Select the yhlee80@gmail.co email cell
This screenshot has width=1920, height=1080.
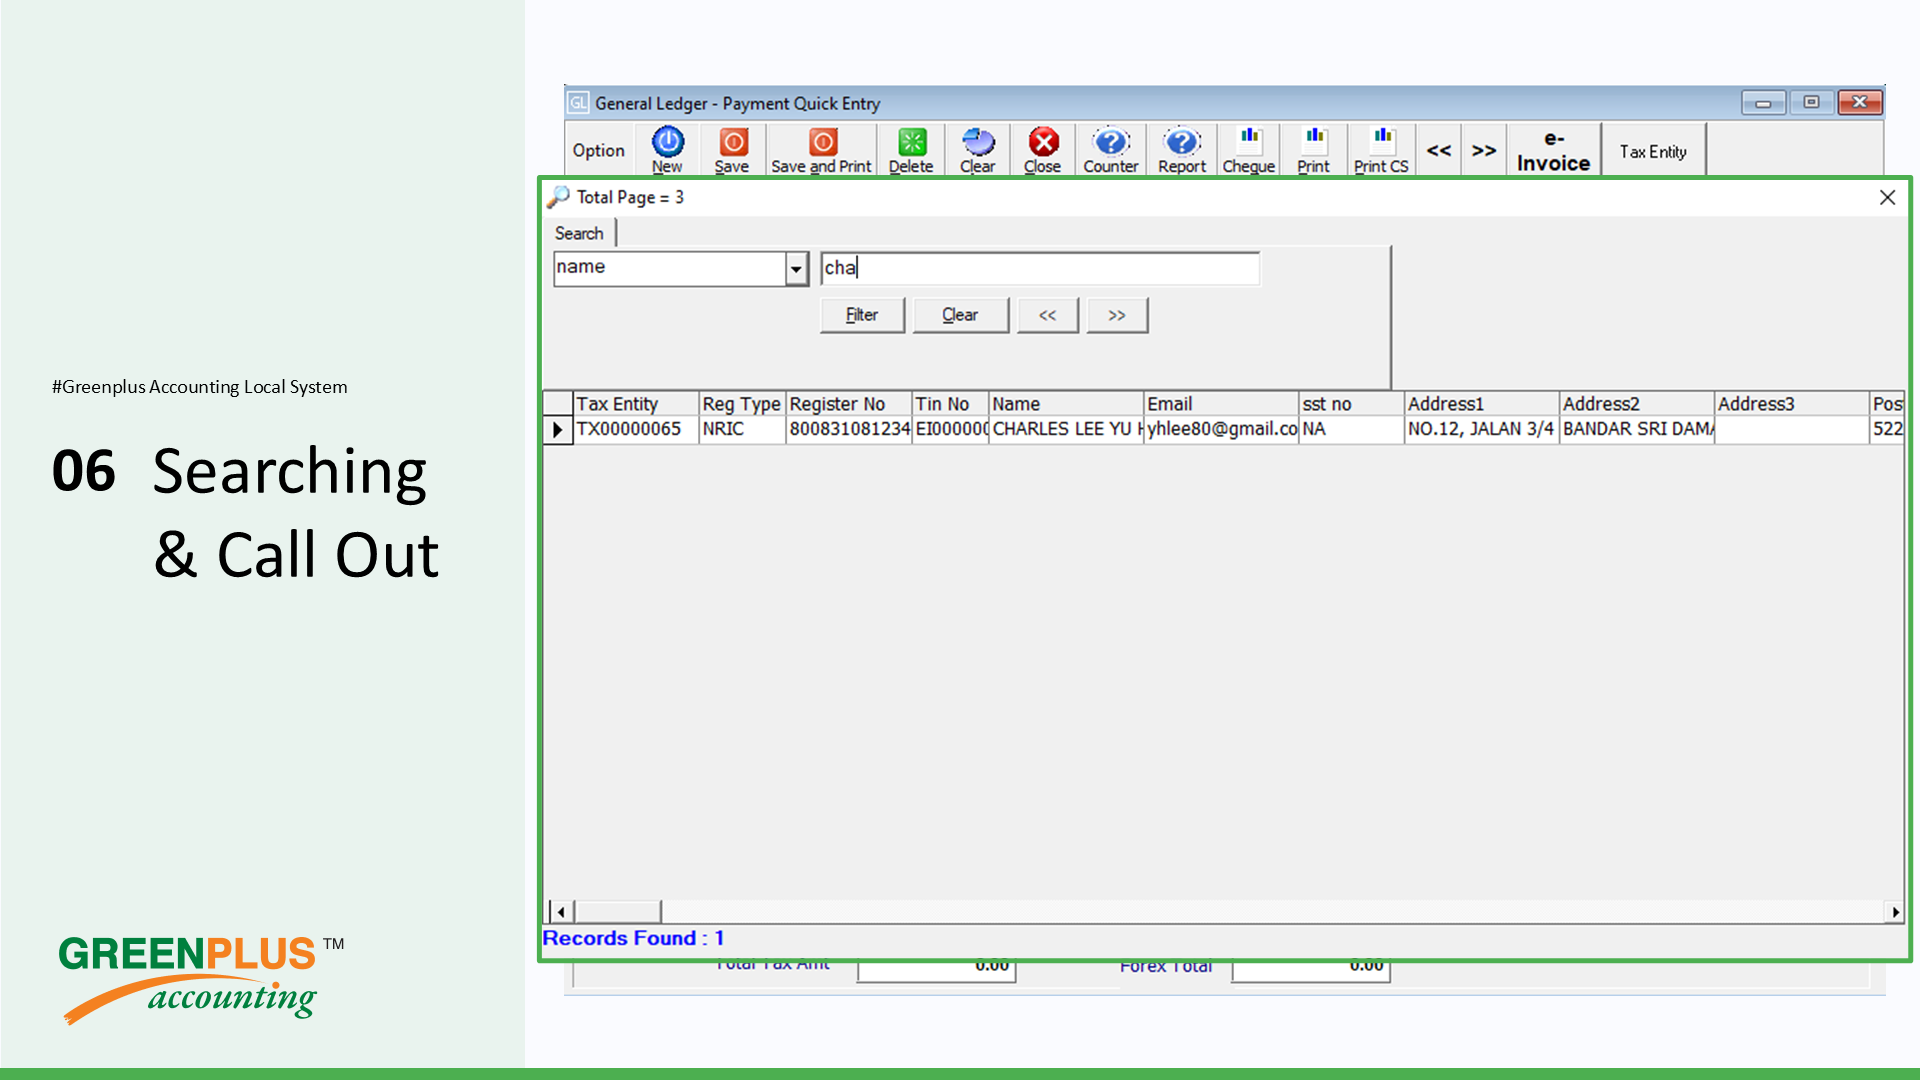1221,430
